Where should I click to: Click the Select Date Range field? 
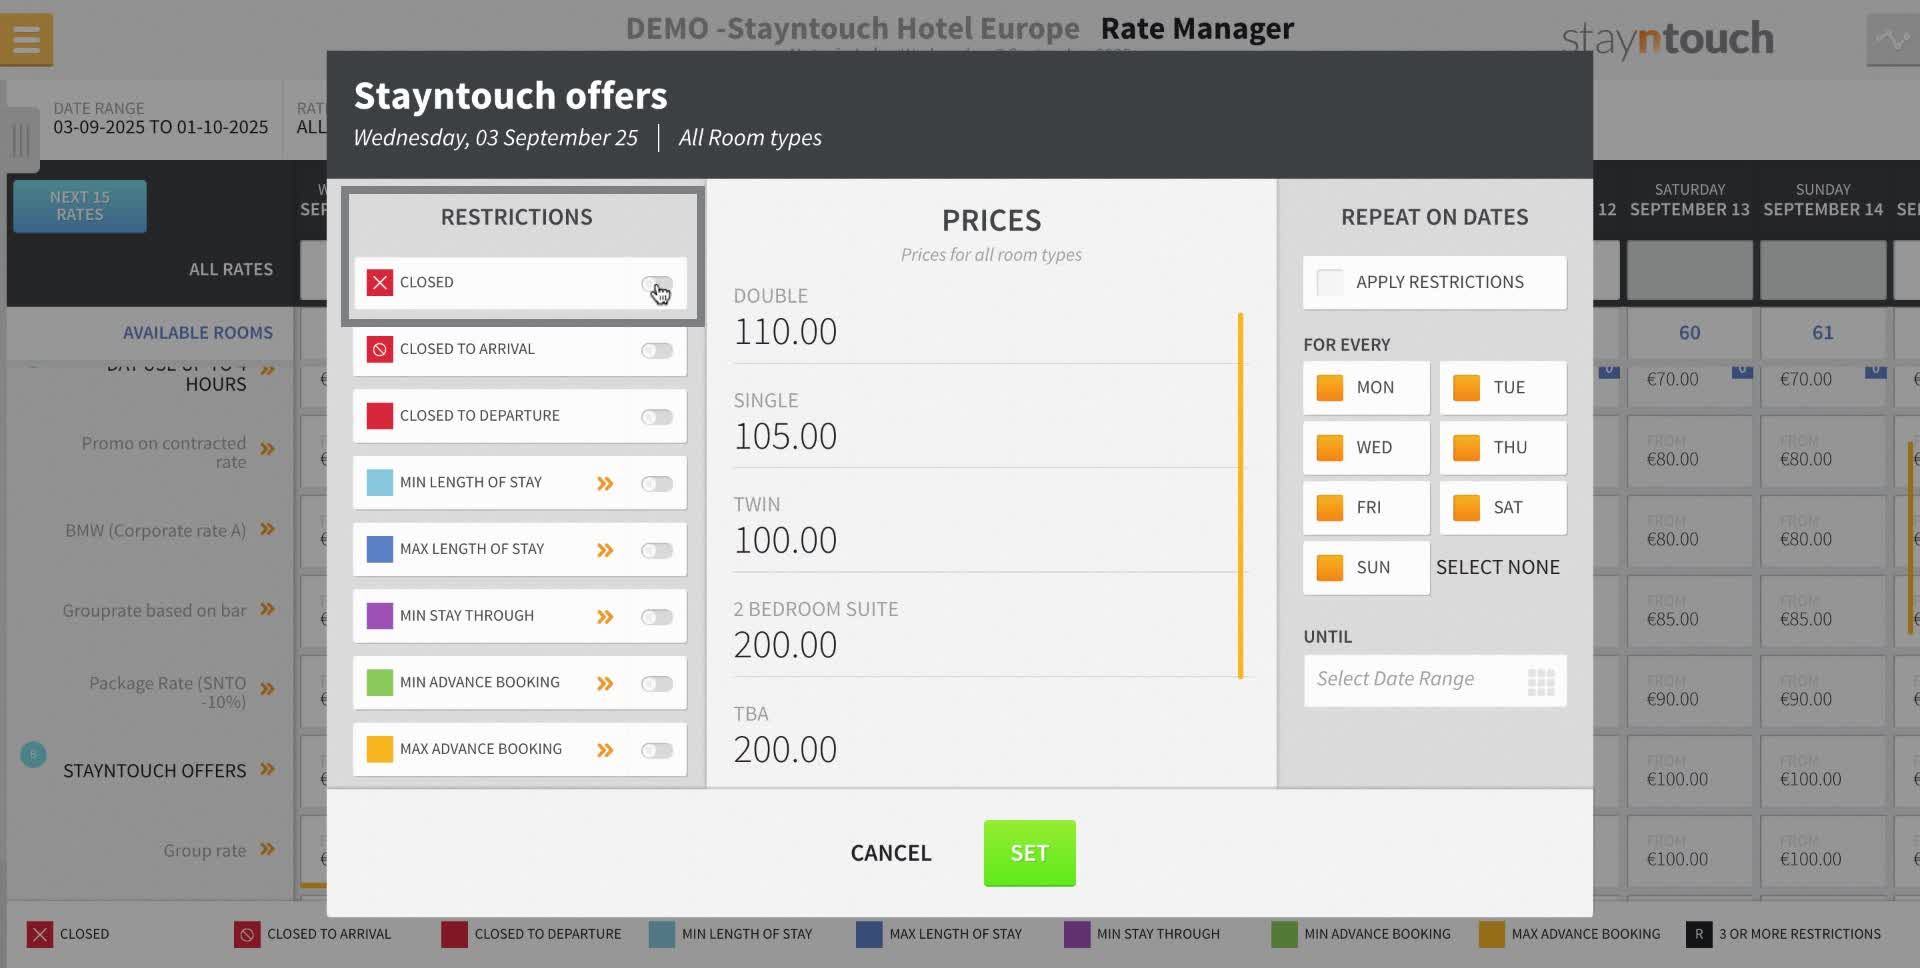pyautogui.click(x=1435, y=681)
